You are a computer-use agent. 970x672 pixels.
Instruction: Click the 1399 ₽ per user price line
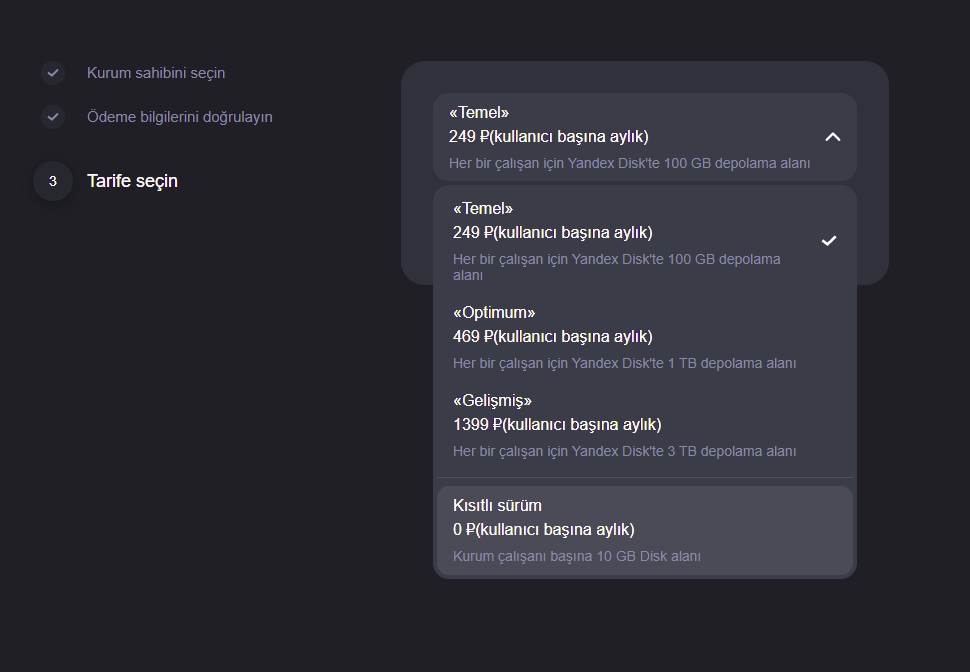pyautogui.click(x=557, y=424)
